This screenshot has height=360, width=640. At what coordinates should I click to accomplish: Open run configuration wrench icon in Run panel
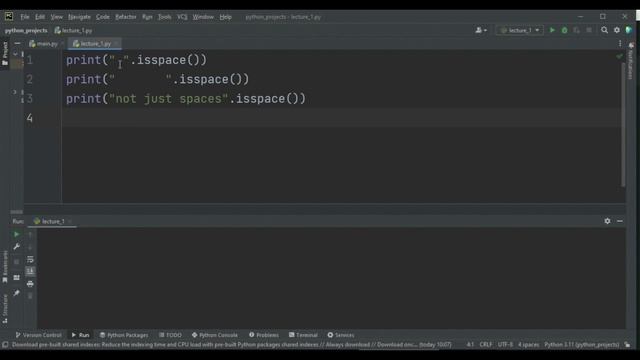click(16, 247)
